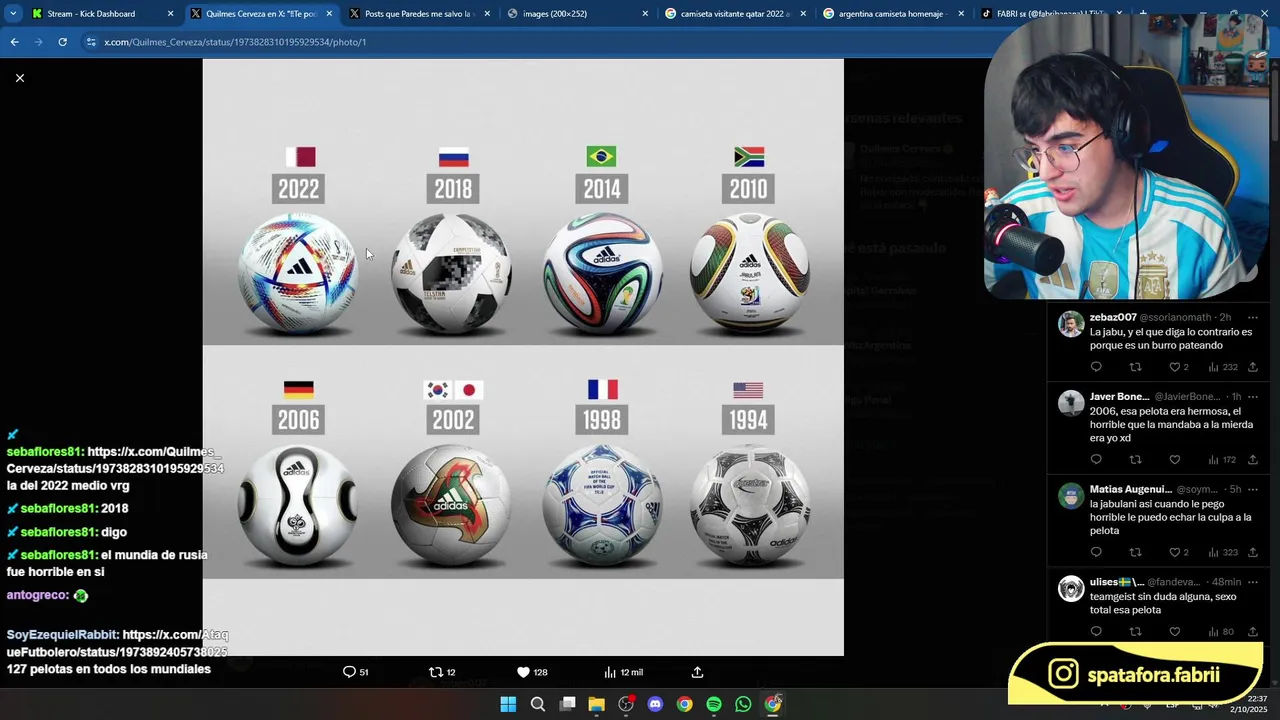Close the images (200×252) tab
1280x720 pixels.
[x=644, y=14]
